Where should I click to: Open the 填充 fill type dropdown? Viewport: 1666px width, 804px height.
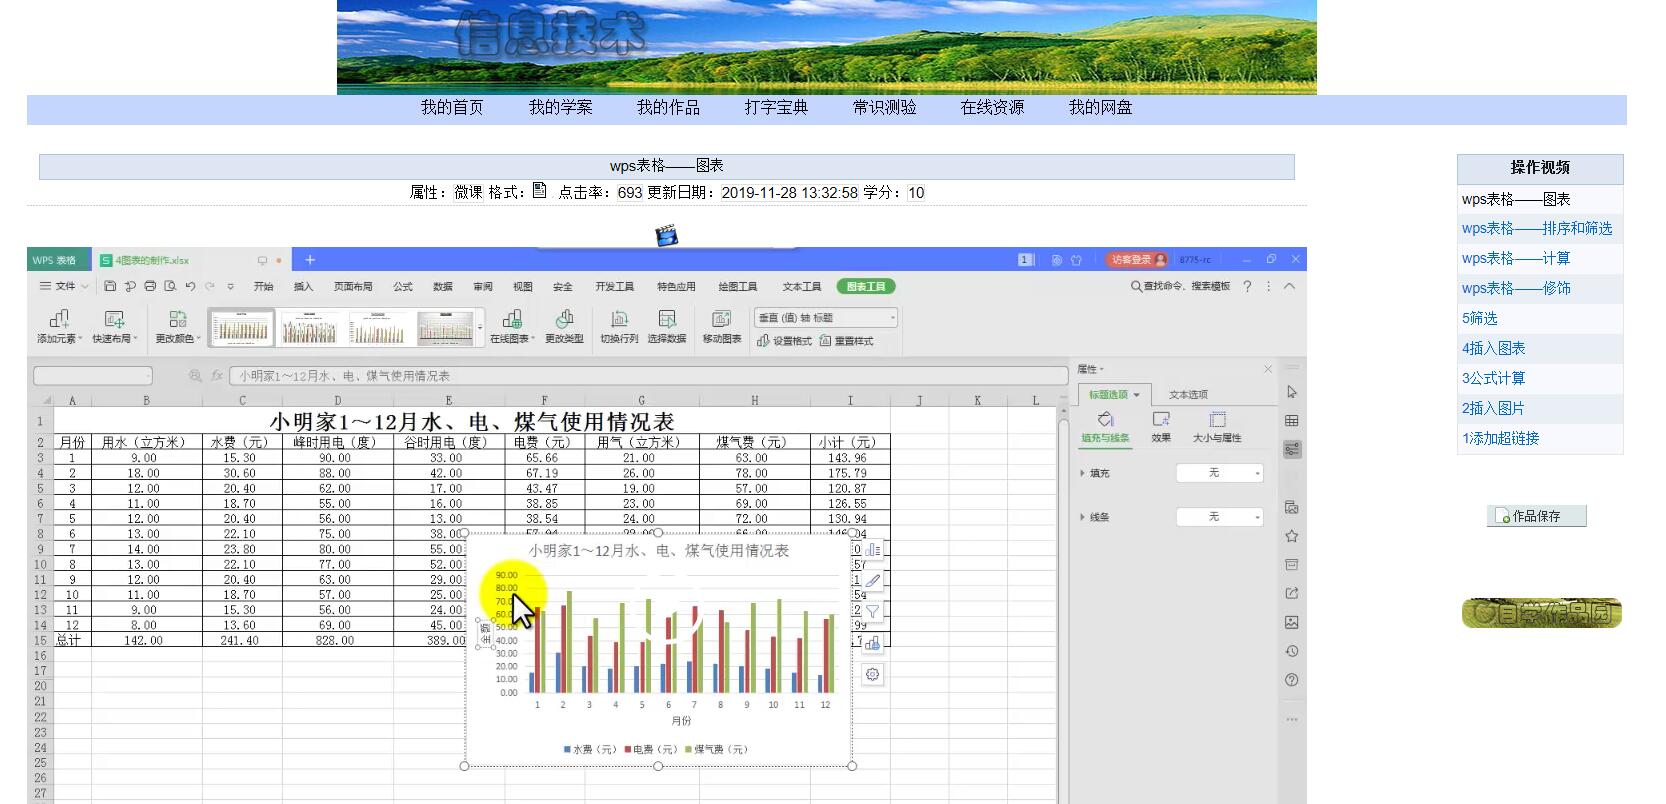pos(1220,473)
